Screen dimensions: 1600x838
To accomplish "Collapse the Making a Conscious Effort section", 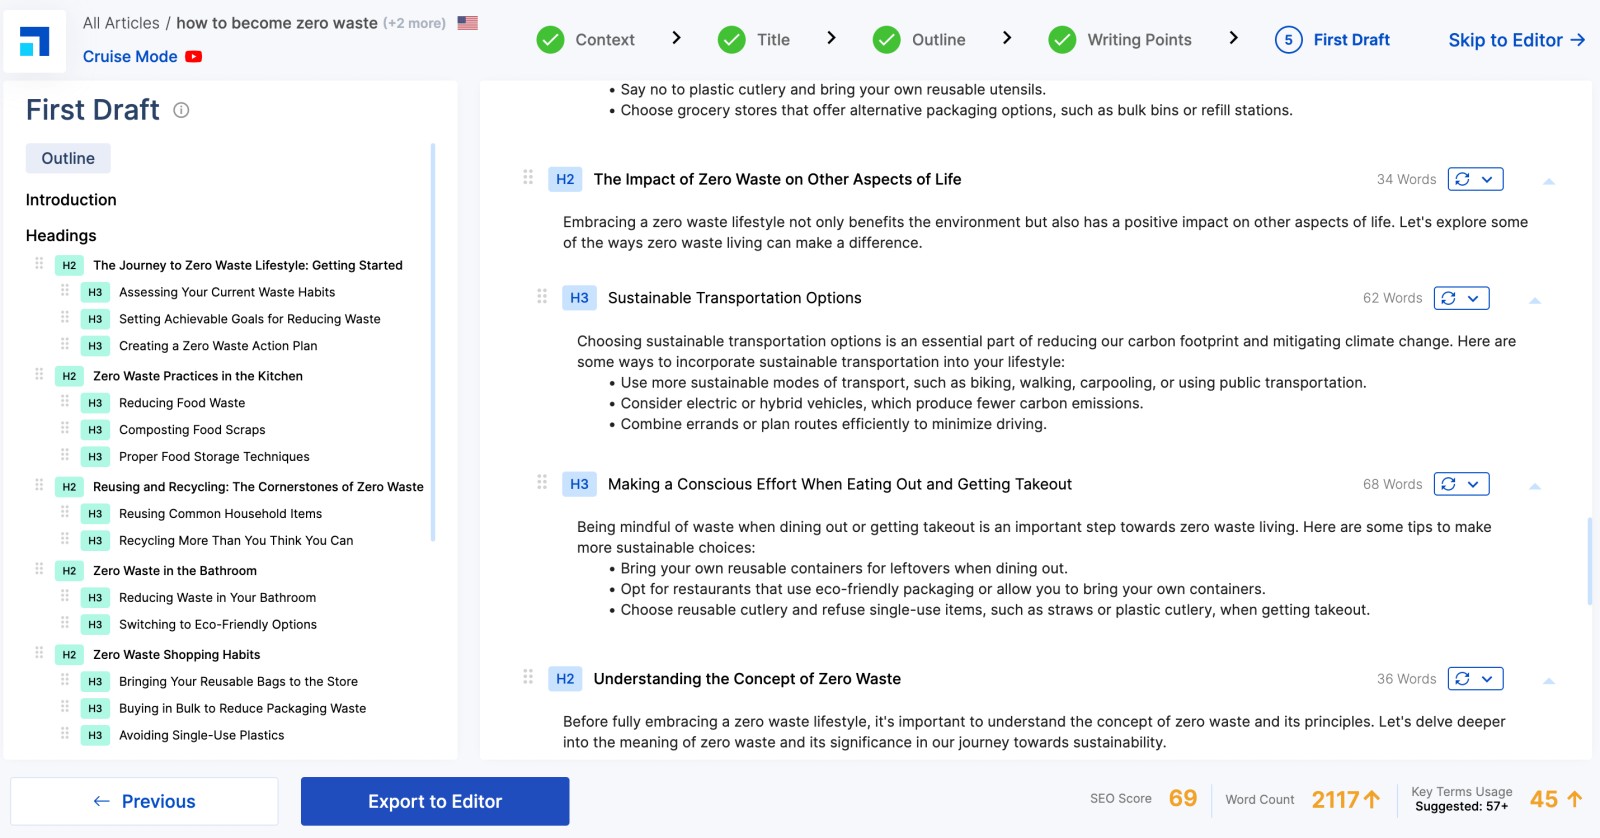I will coord(1535,486).
